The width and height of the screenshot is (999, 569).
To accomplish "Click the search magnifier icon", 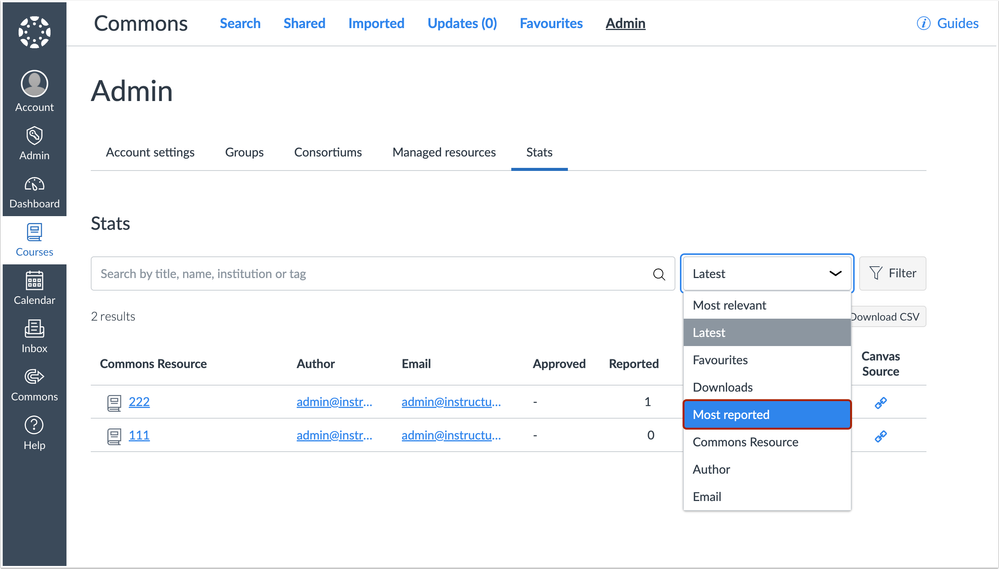I will point(659,274).
